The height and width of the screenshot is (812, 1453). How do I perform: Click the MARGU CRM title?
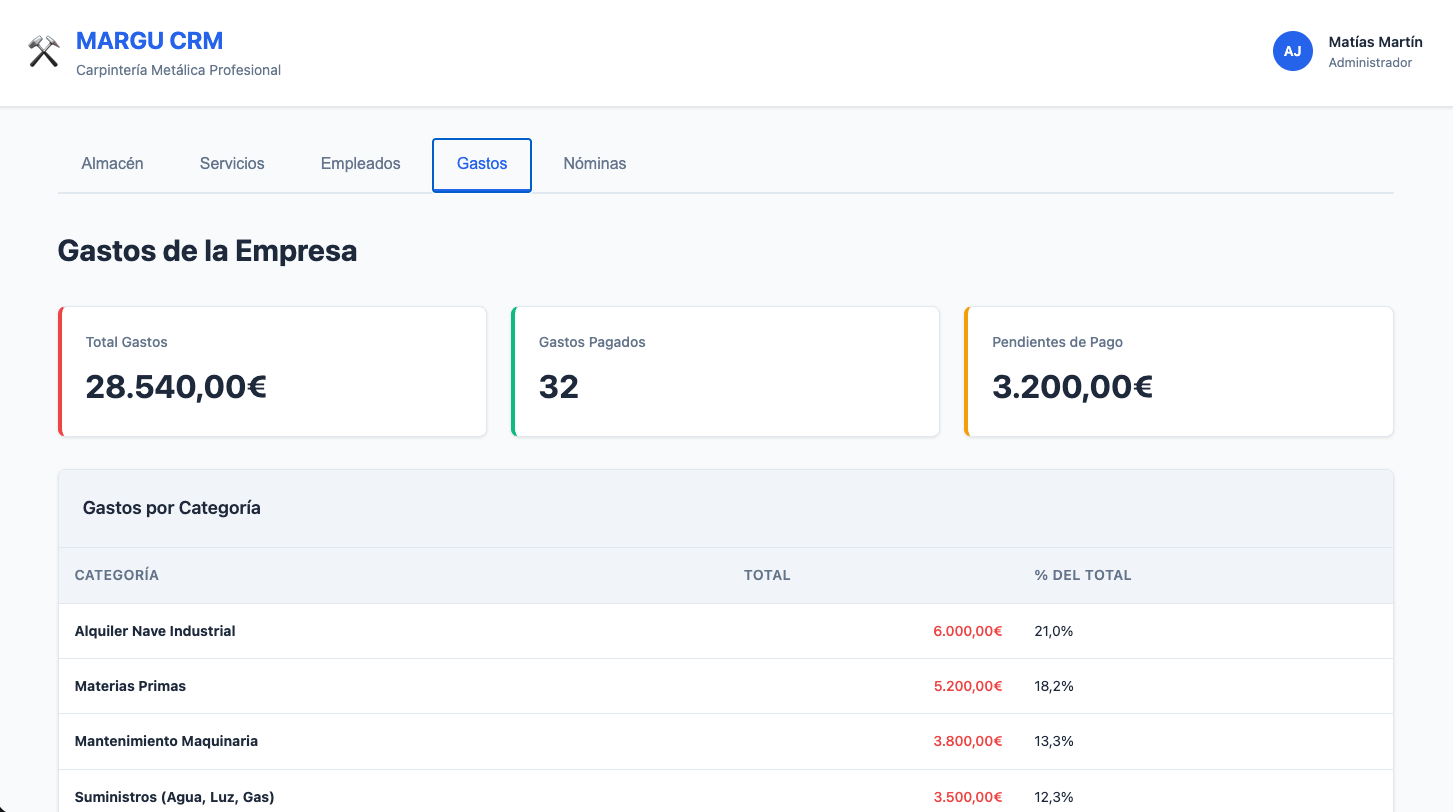pyautogui.click(x=149, y=41)
